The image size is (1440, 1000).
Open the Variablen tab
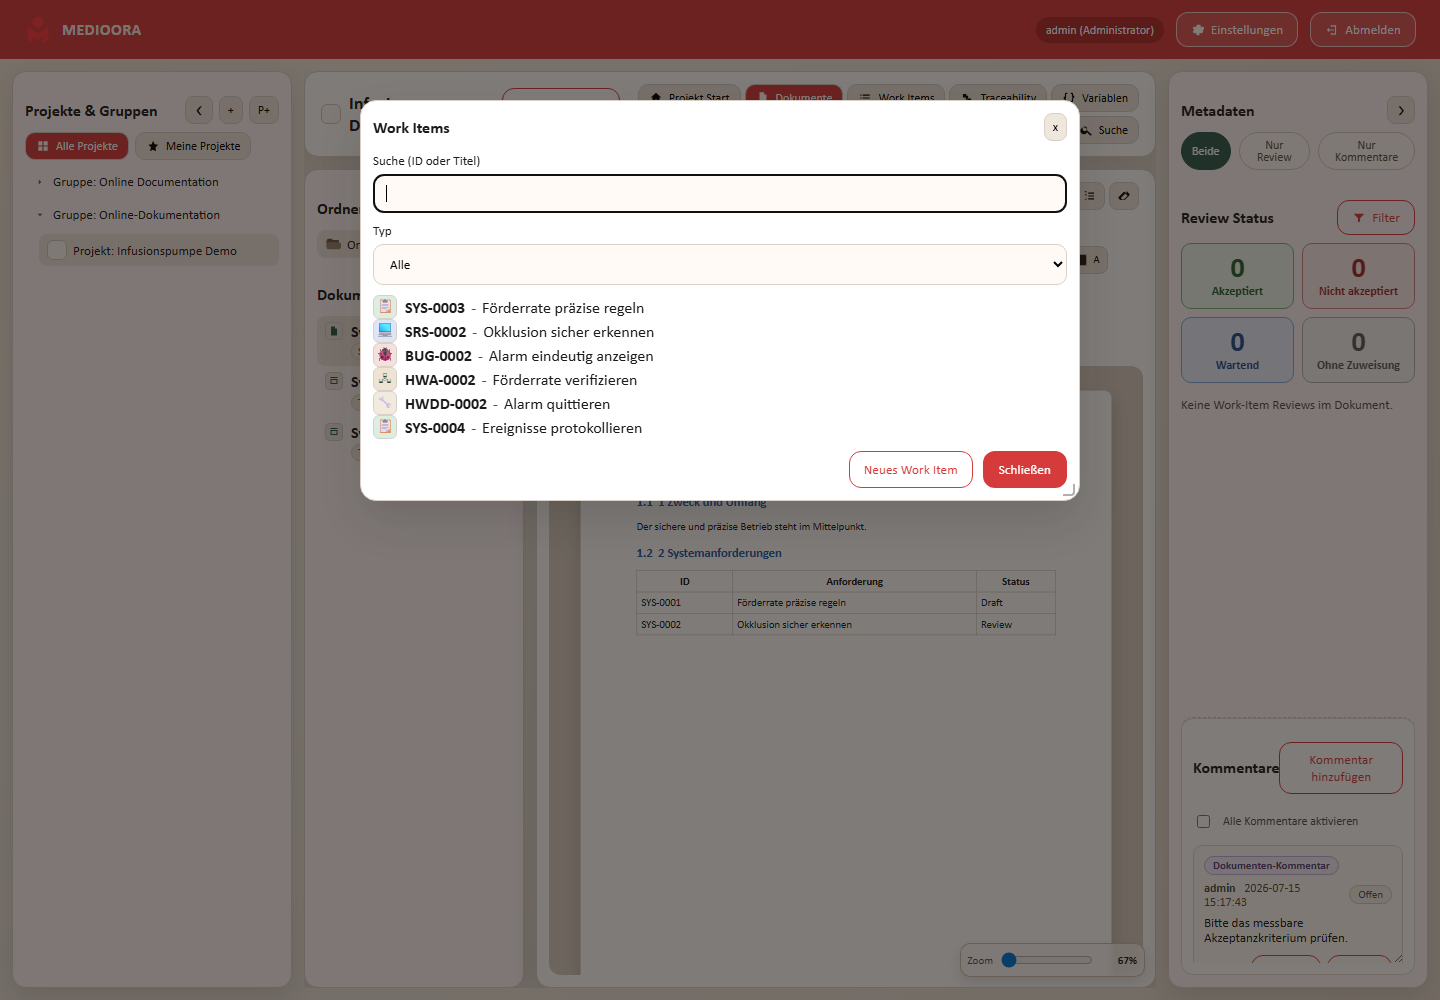1095,98
